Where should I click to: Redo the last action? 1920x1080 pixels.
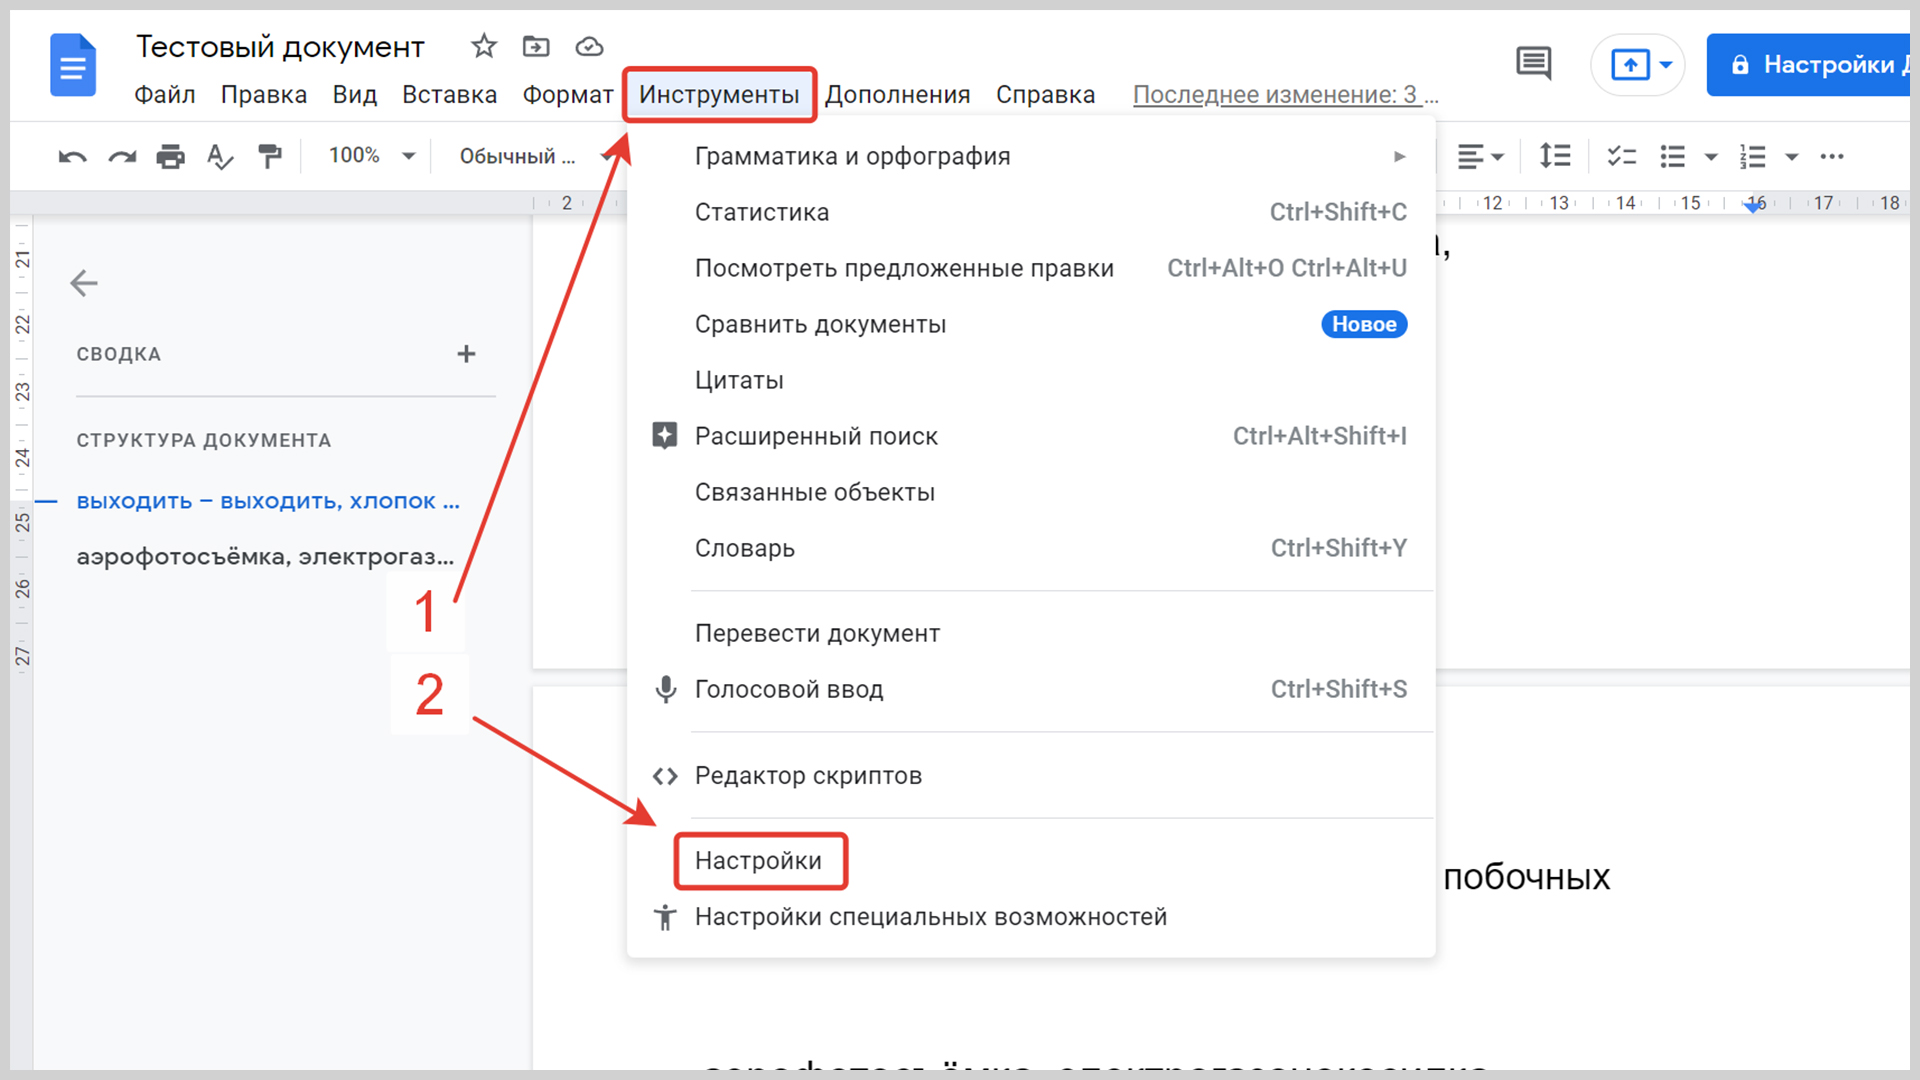(122, 157)
